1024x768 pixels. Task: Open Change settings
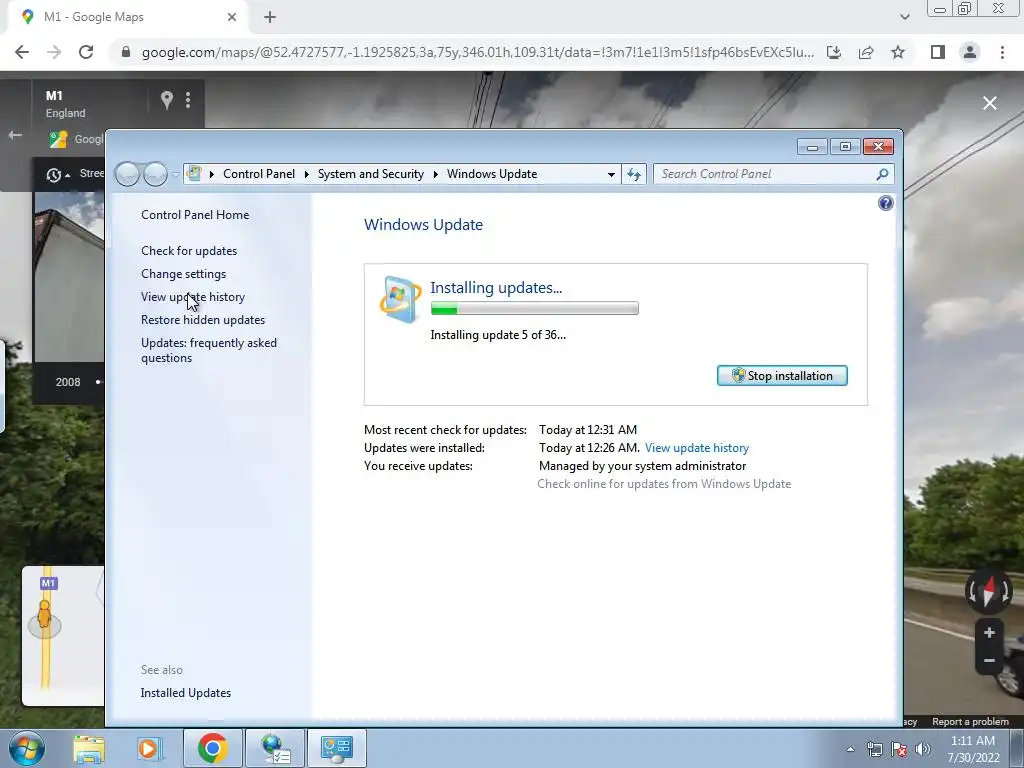pos(184,274)
